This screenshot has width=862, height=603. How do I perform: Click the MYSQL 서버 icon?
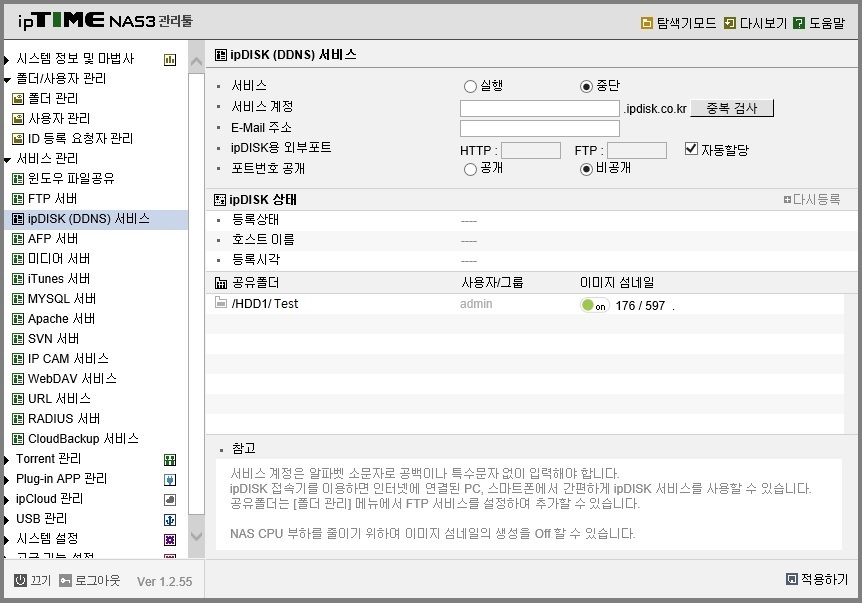tap(18, 299)
